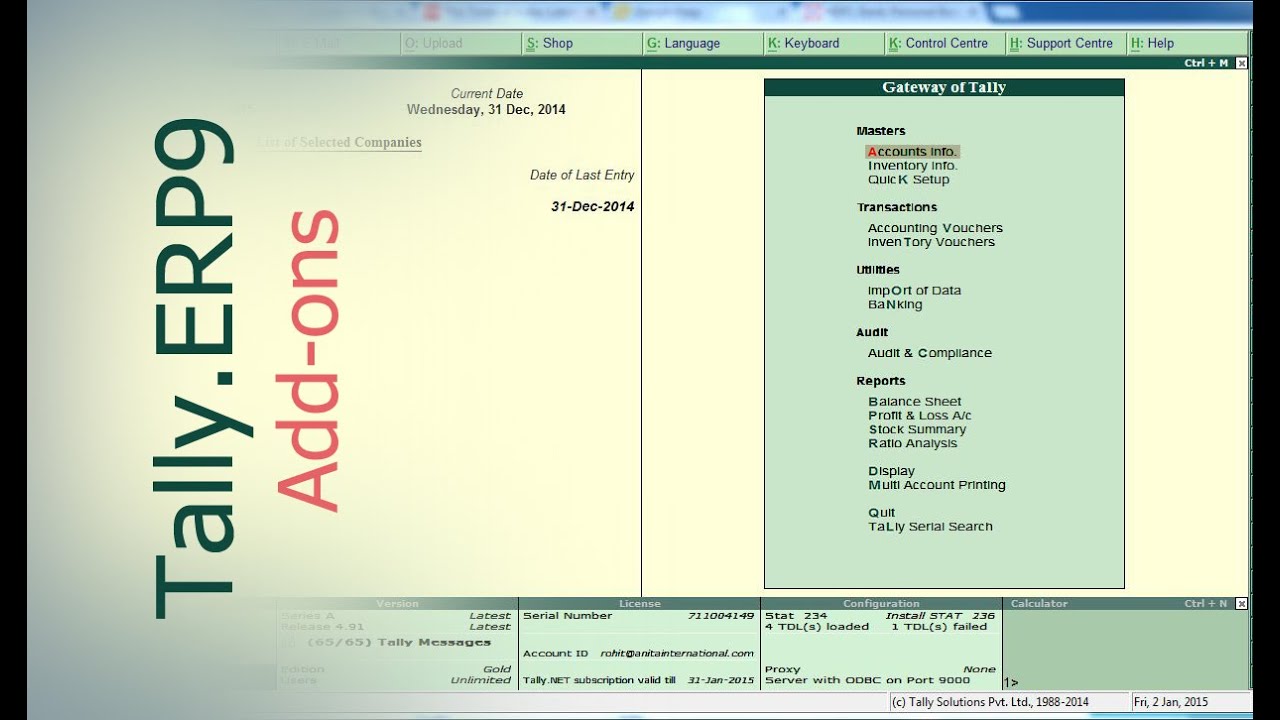Click Tally.NET subscription valid till text
Screen dimensions: 1280x720
(599, 680)
